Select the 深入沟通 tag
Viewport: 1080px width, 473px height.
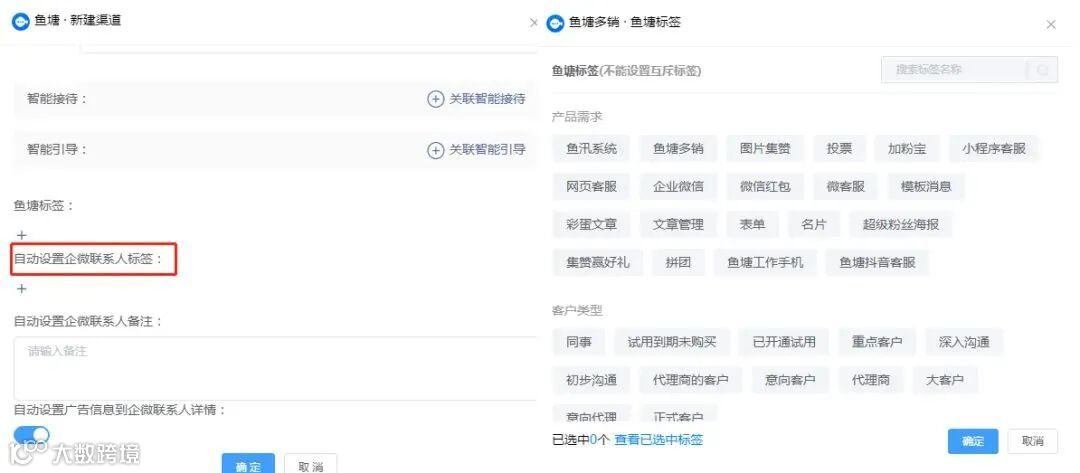pos(964,342)
